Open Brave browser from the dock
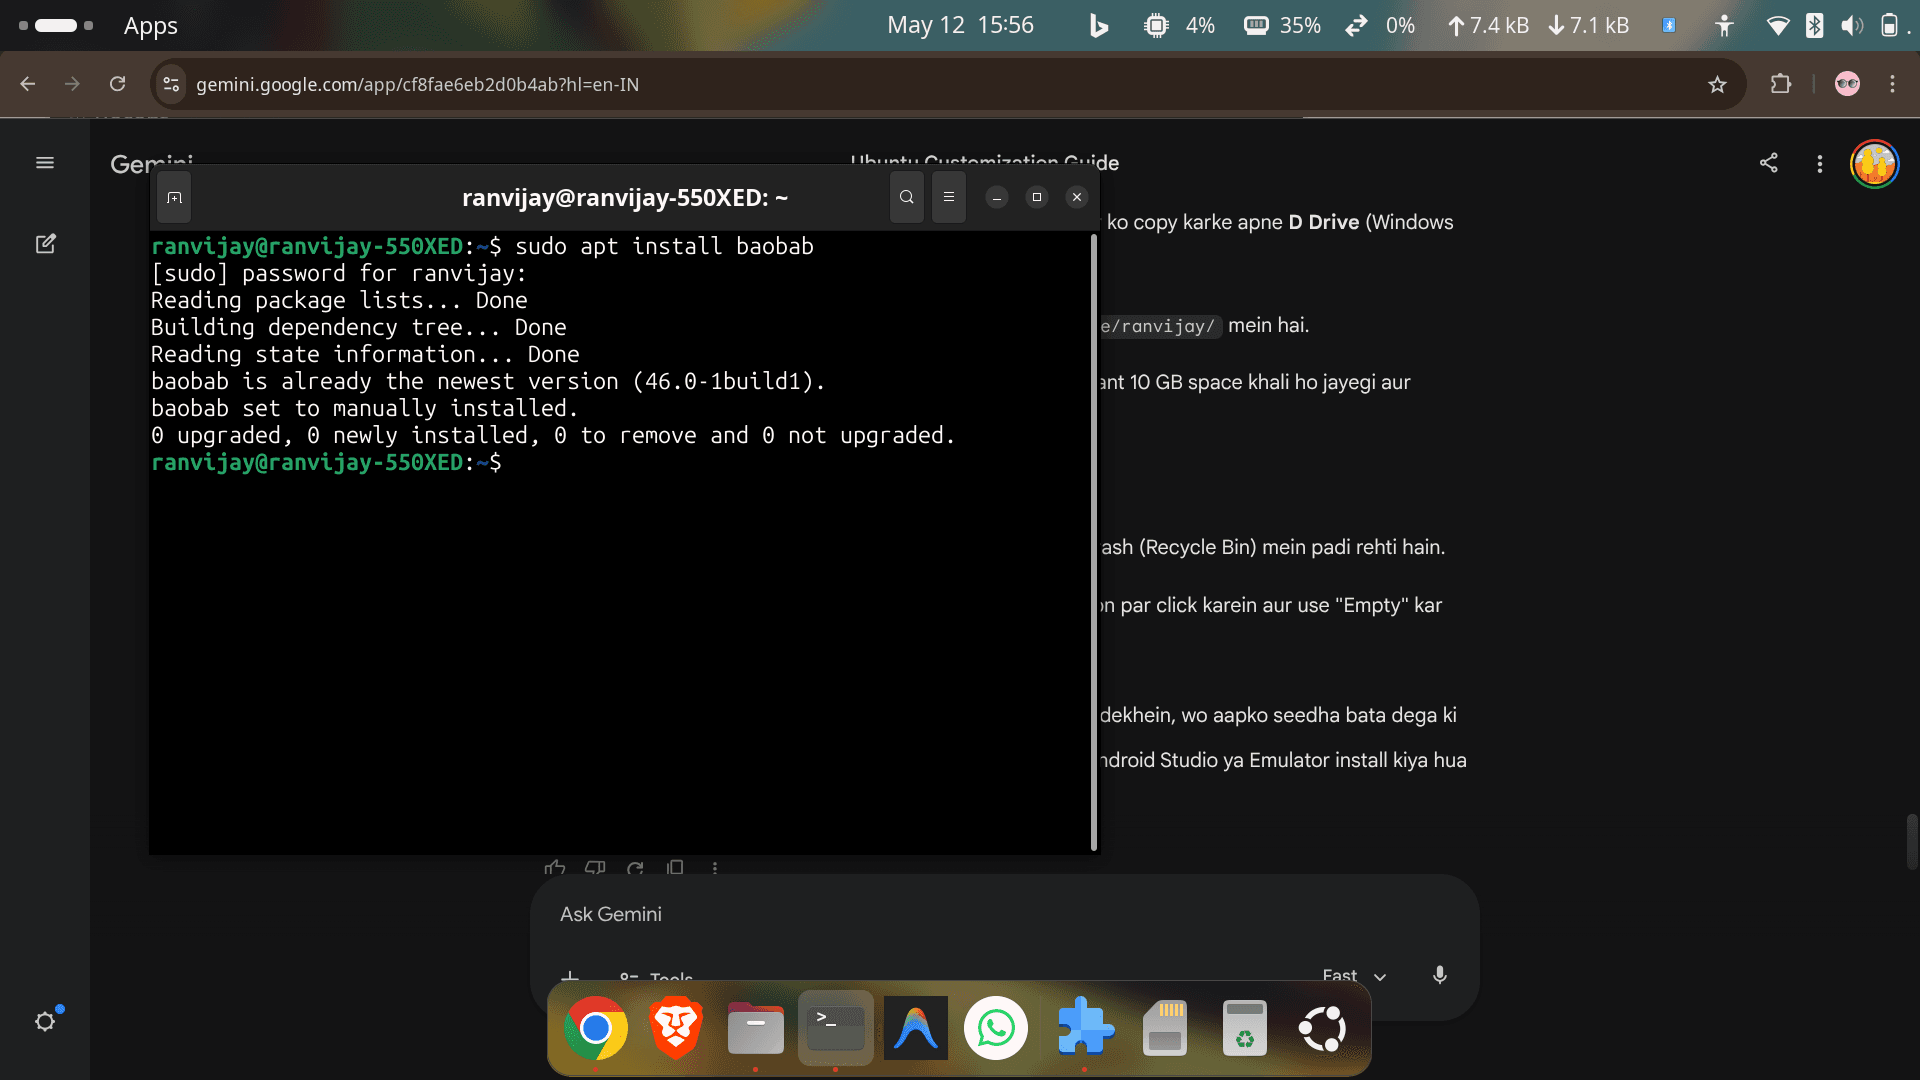 coord(676,1028)
